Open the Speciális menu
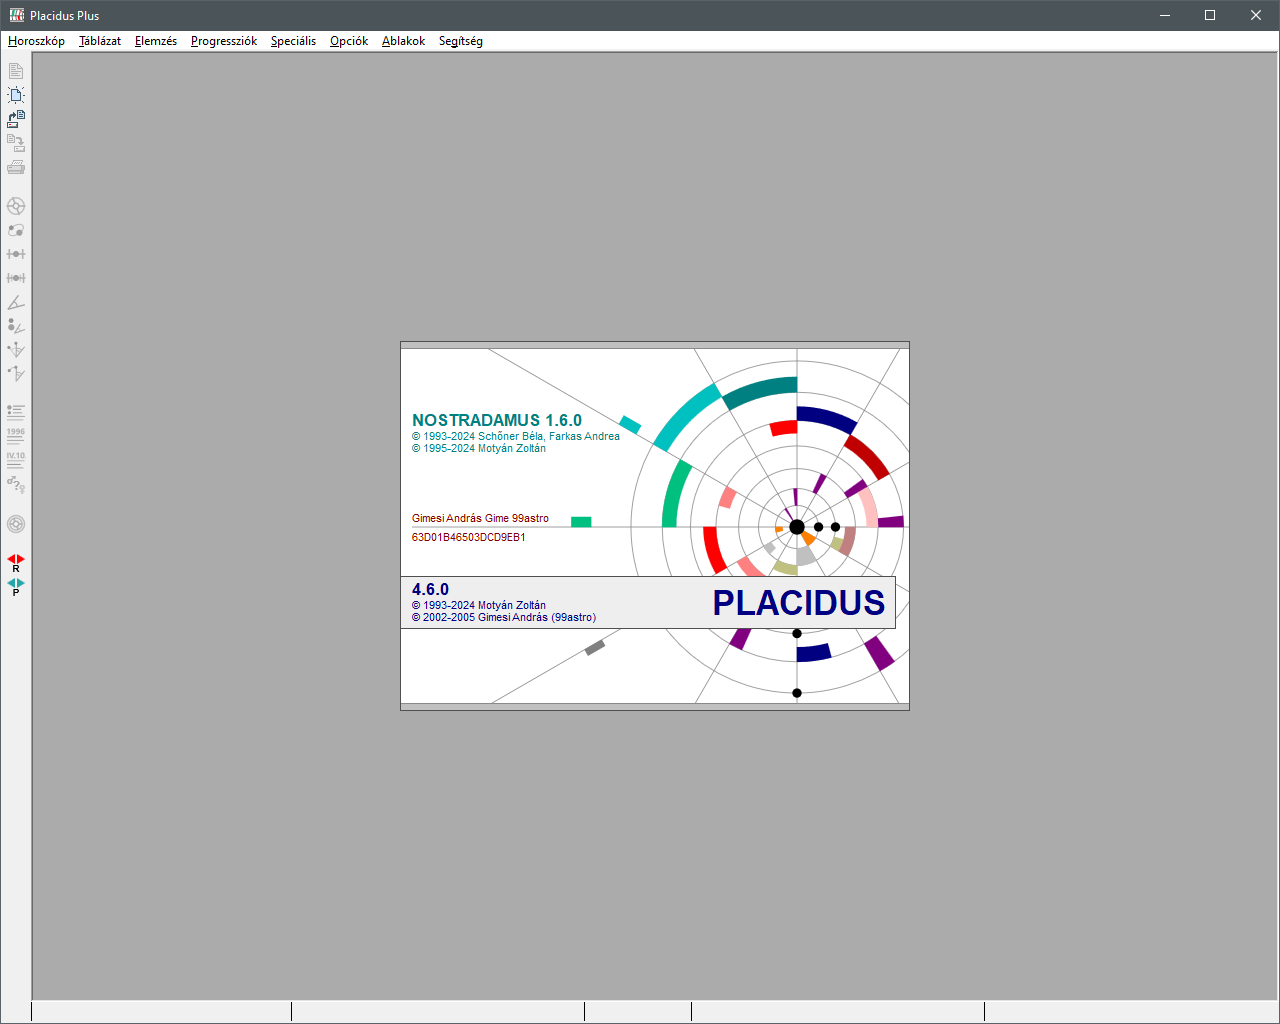The image size is (1280, 1024). click(x=293, y=41)
